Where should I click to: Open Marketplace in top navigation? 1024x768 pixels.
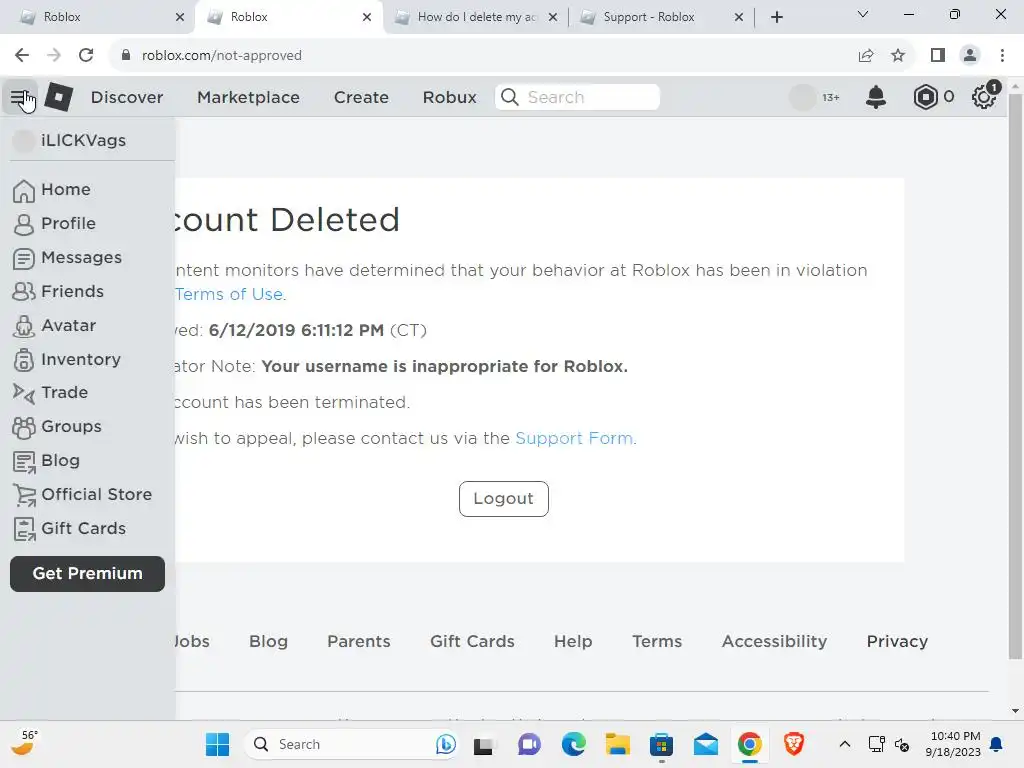(x=248, y=97)
